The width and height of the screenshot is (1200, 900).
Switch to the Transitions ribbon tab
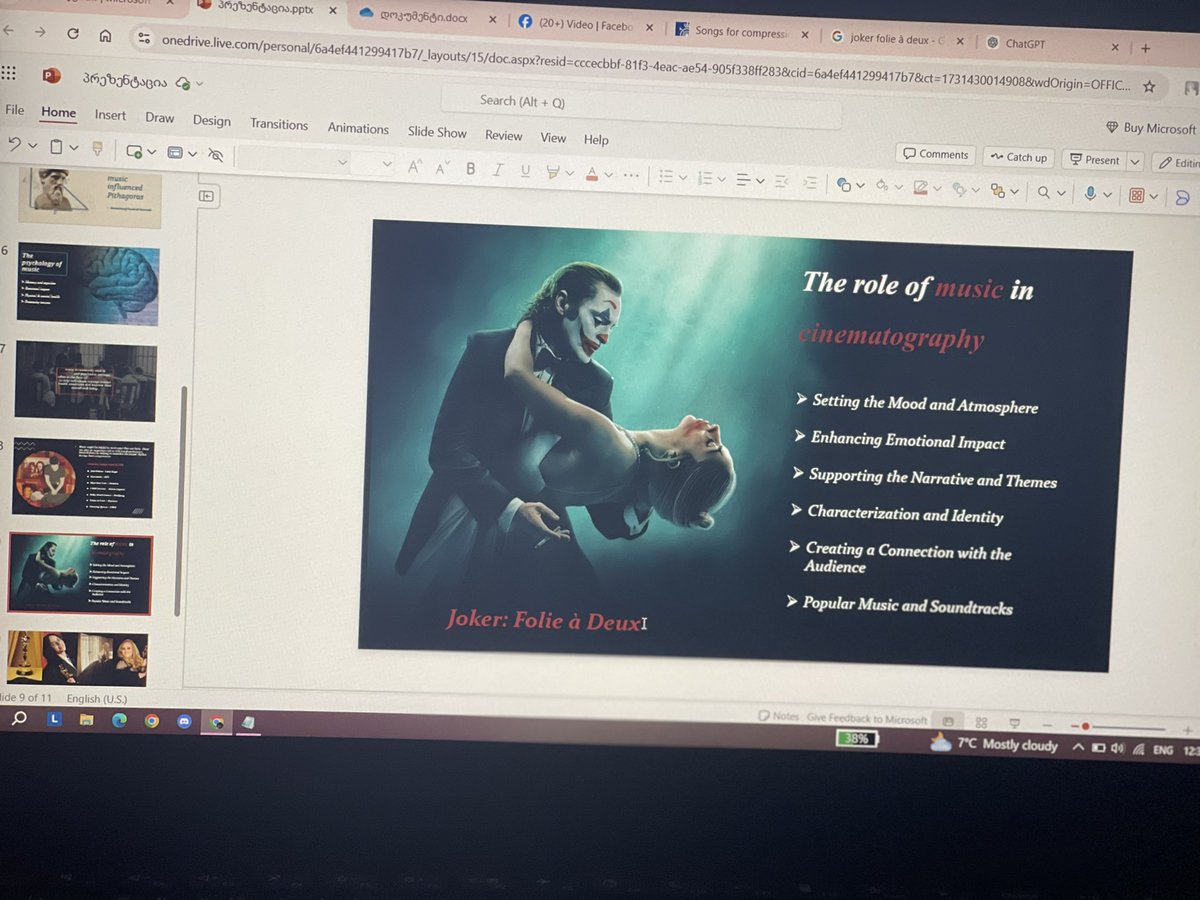point(279,124)
